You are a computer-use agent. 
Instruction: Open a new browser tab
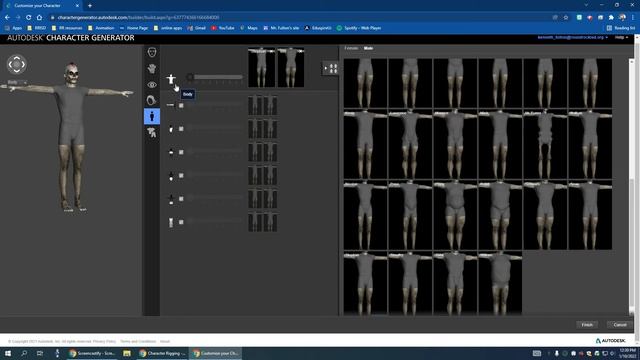(x=90, y=6)
